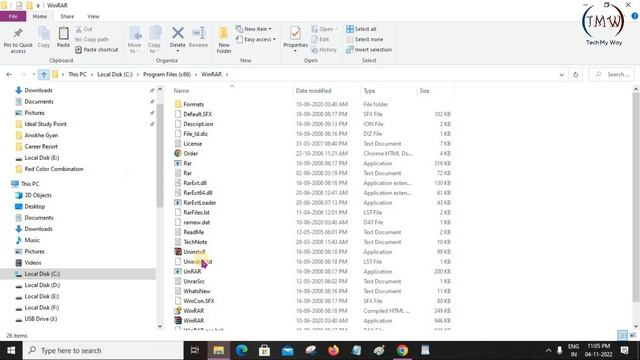Select the UnRAR application file
The width and height of the screenshot is (640, 360).
coord(192,271)
